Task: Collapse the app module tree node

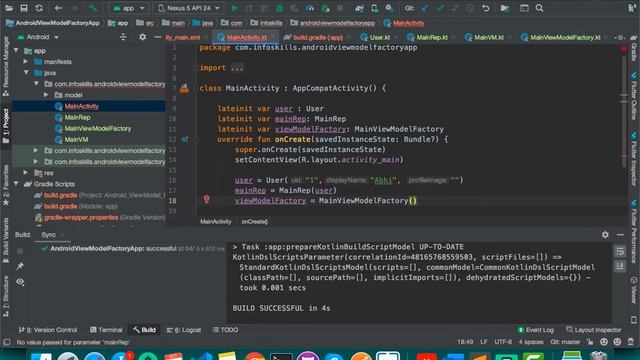Action: [x=16, y=51]
